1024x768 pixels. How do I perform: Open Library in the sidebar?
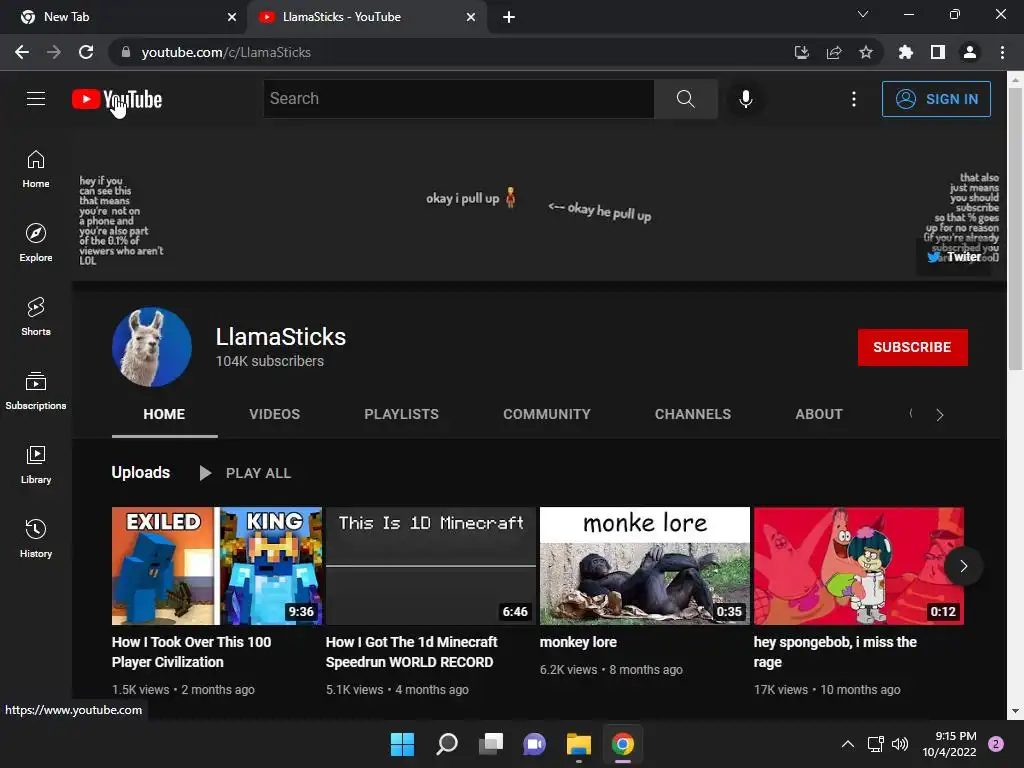click(36, 464)
